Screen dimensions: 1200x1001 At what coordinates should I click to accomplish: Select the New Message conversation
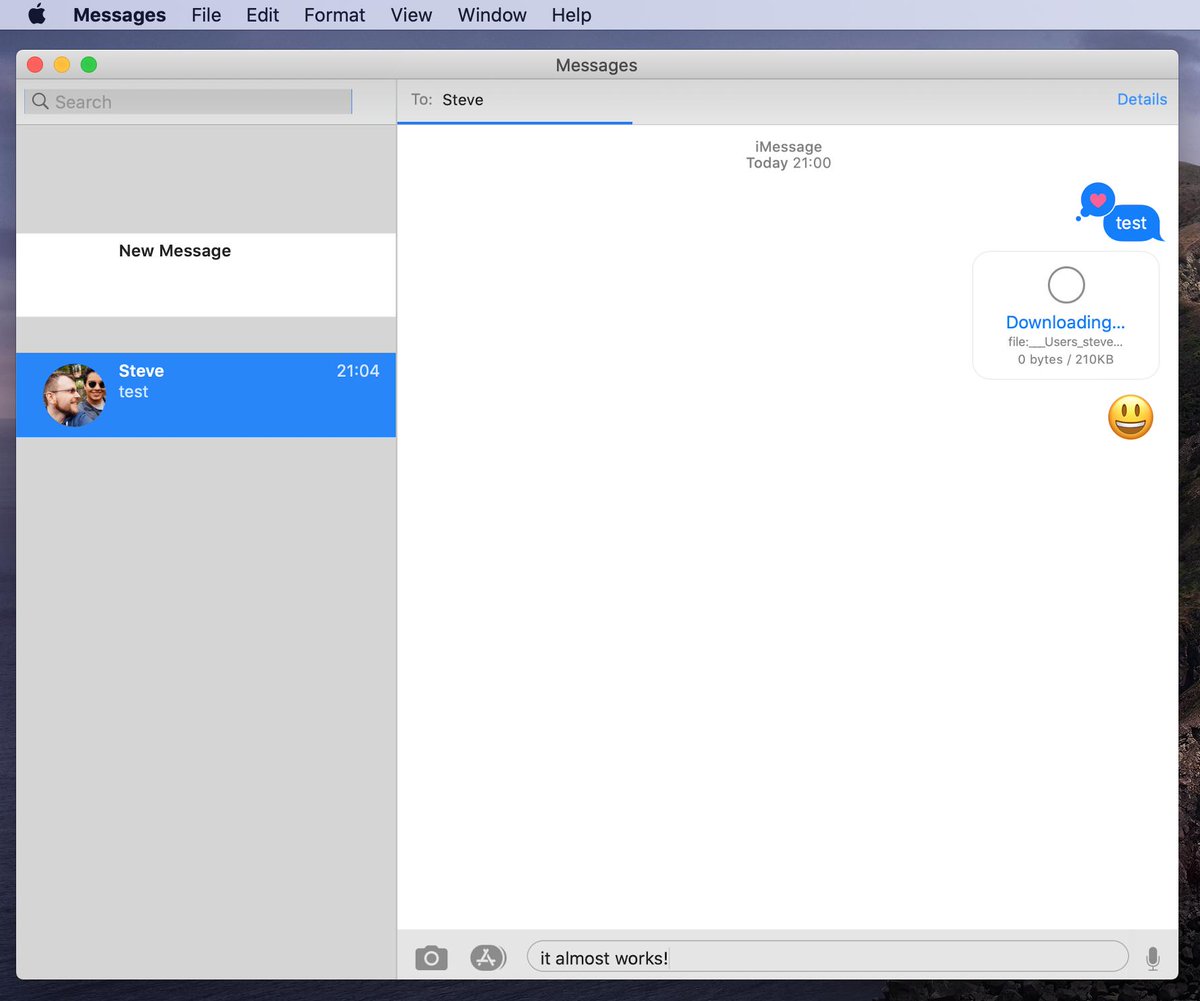click(205, 274)
